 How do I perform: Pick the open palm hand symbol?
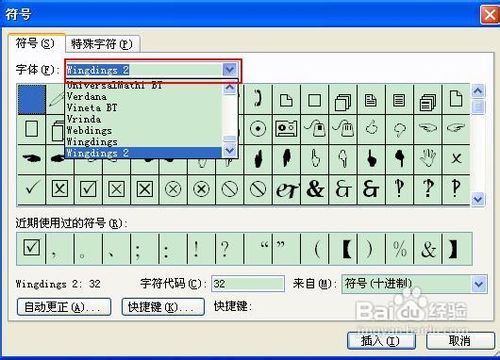point(428,158)
